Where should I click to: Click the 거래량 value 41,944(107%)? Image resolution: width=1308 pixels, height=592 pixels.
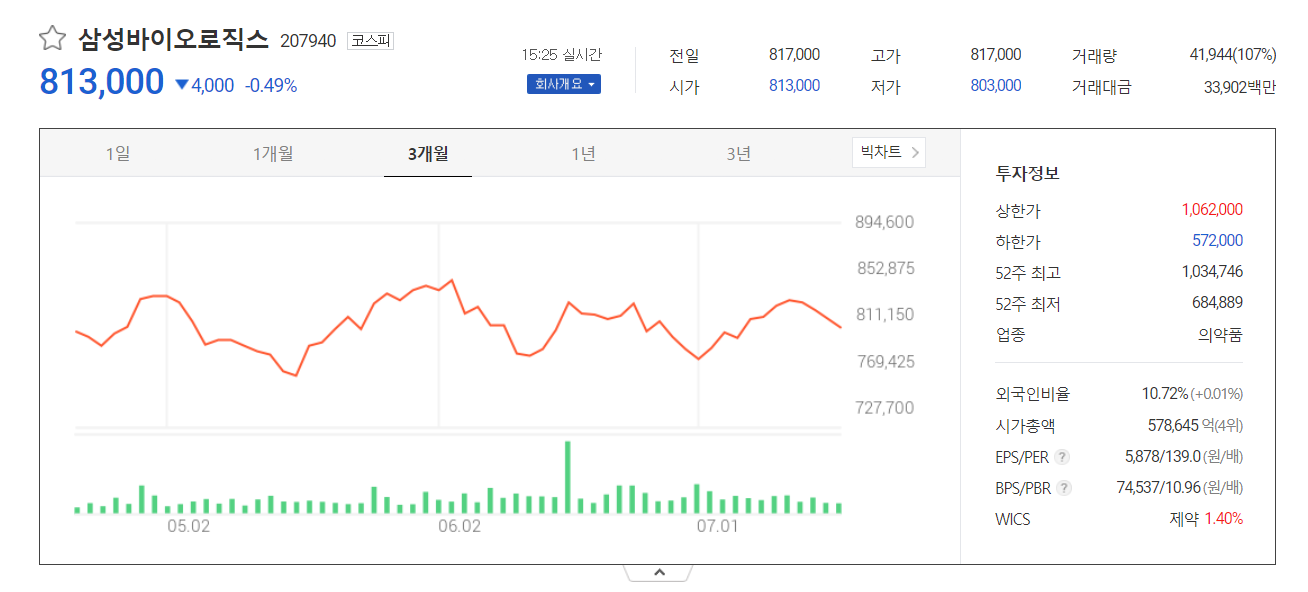tap(1233, 54)
